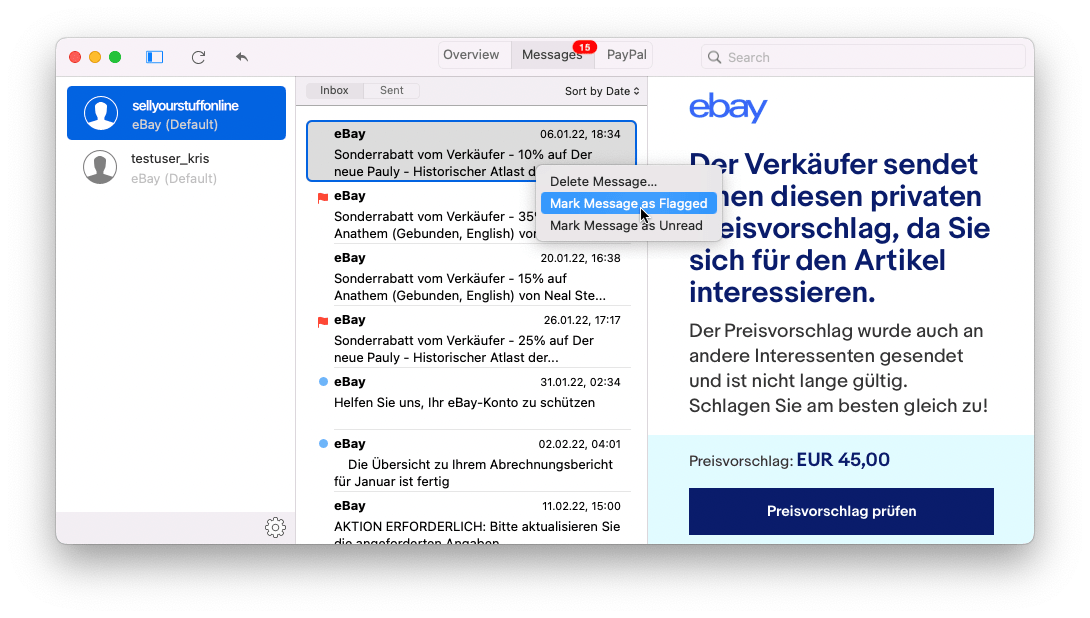Close the window with red button
The width and height of the screenshot is (1090, 618).
coord(75,57)
